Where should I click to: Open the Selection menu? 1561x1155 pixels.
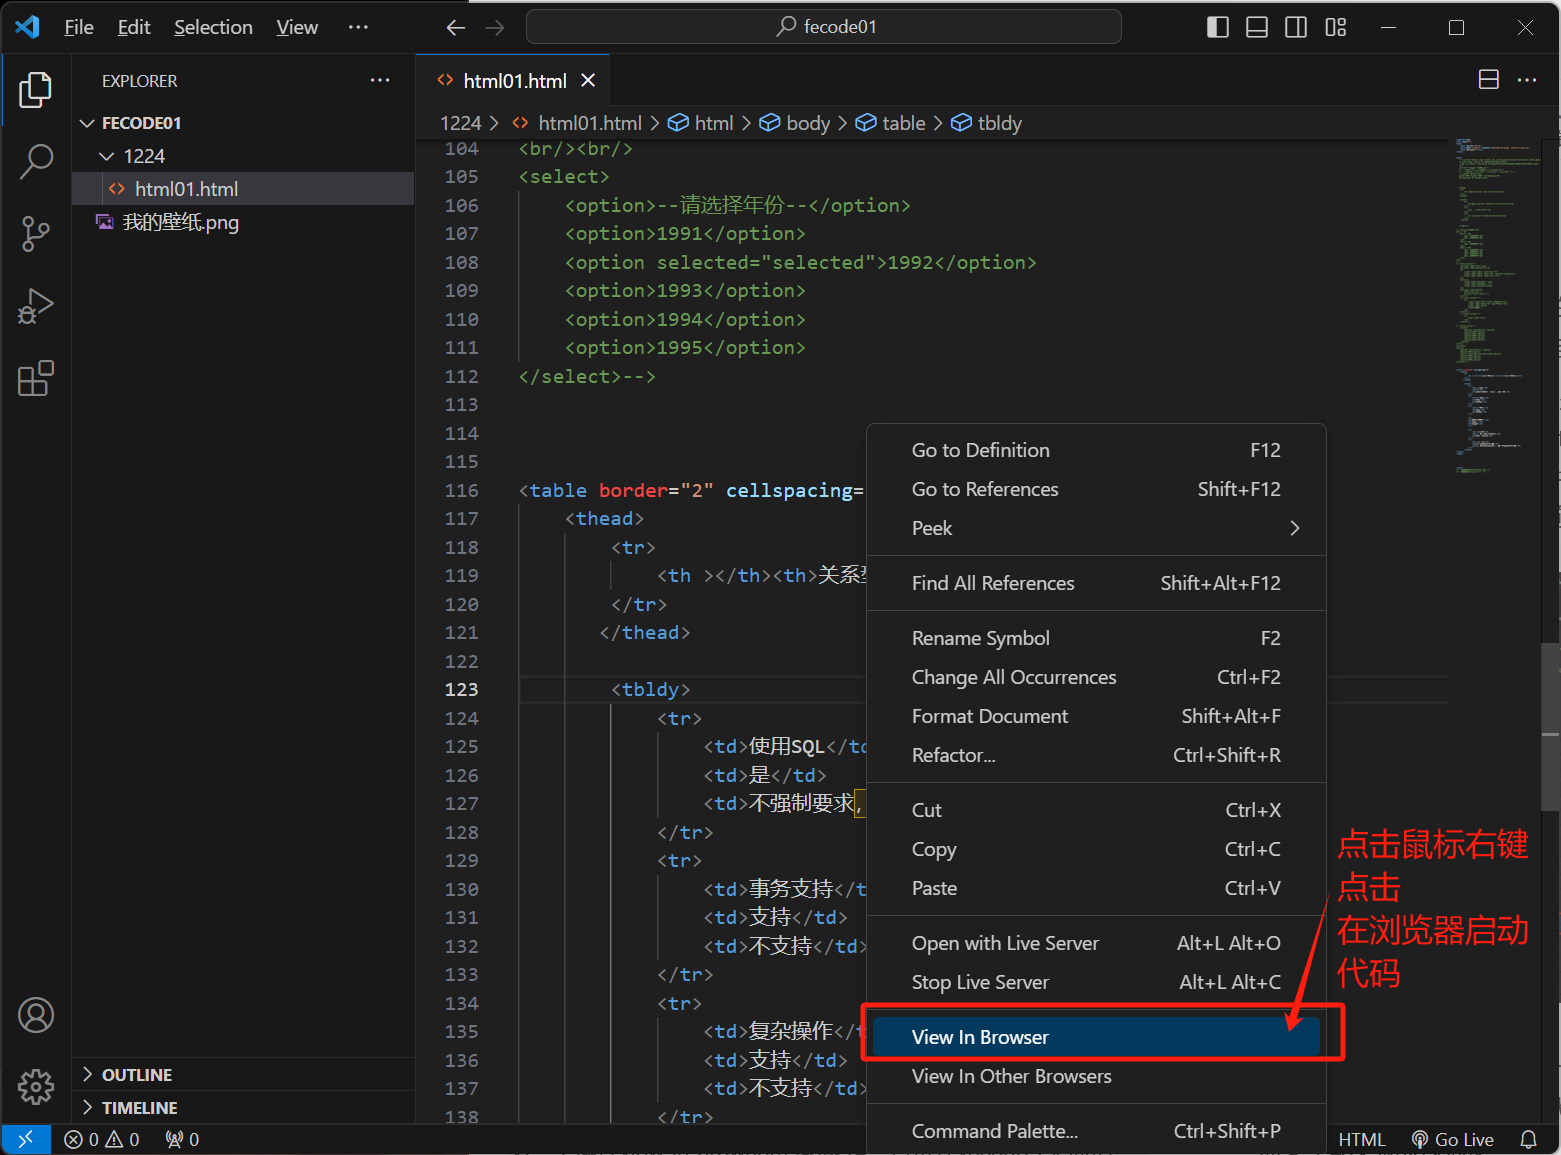point(213,27)
